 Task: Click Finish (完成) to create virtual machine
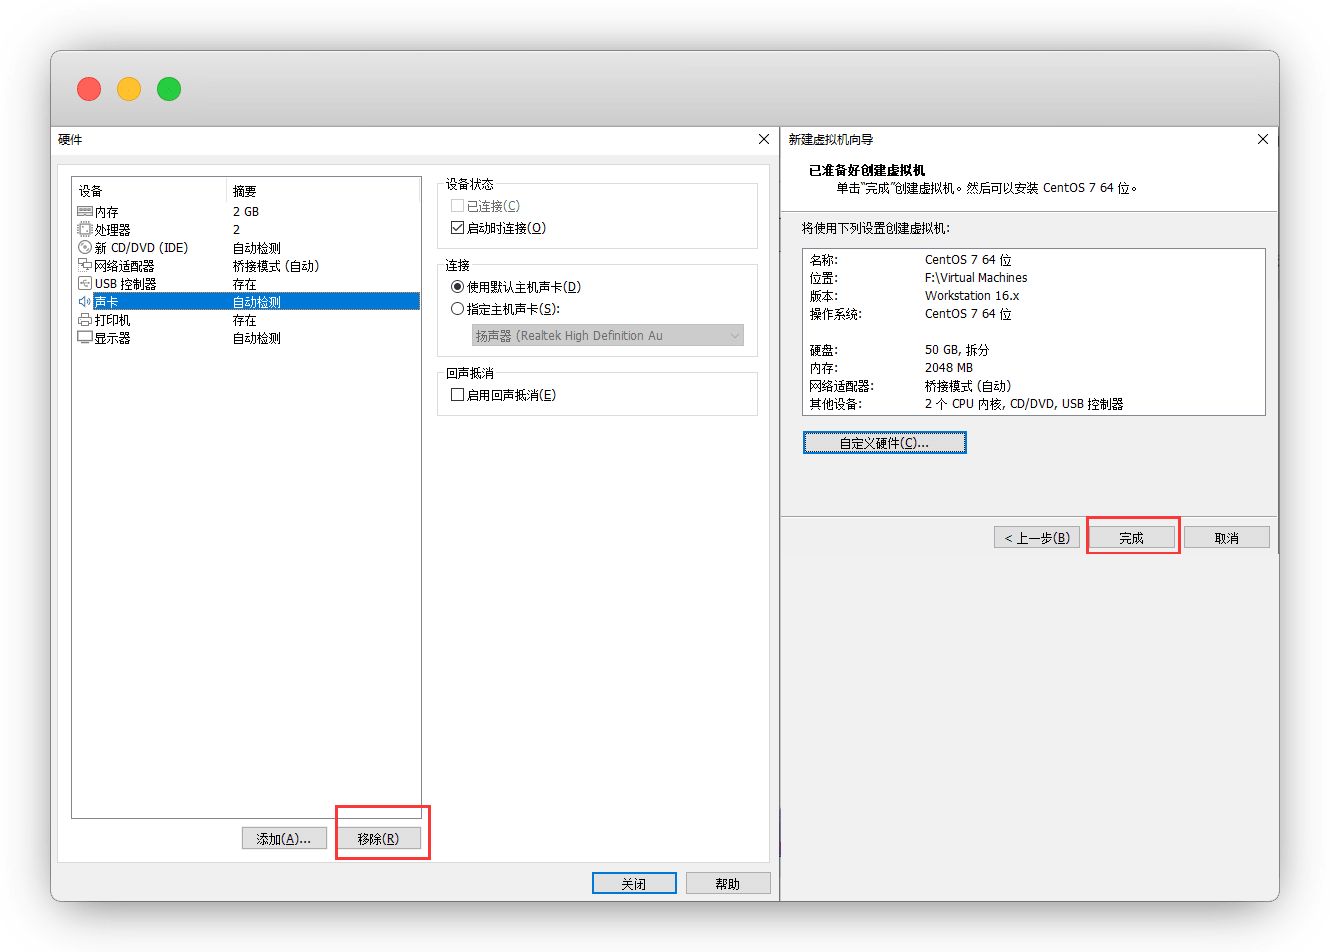(x=1131, y=538)
